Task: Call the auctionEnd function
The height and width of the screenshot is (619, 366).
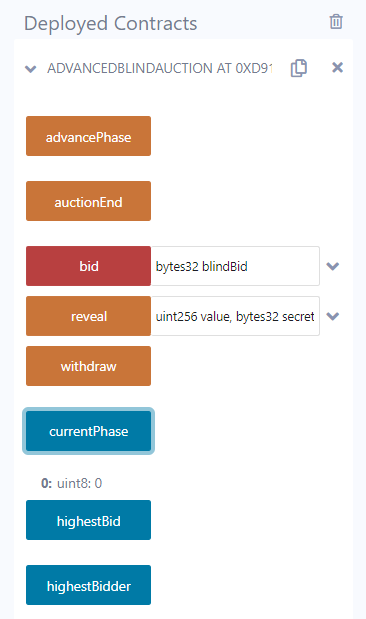Action: click(88, 201)
